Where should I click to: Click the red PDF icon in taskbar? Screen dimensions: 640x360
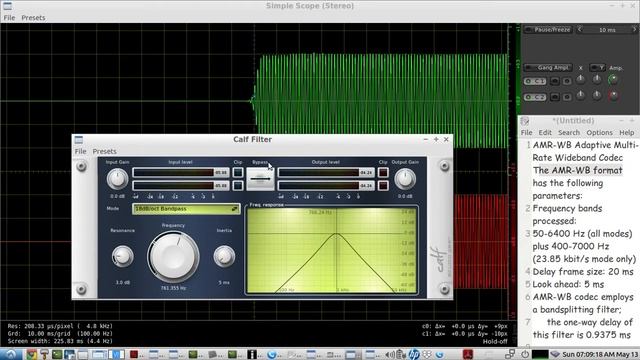[x=468, y=354]
